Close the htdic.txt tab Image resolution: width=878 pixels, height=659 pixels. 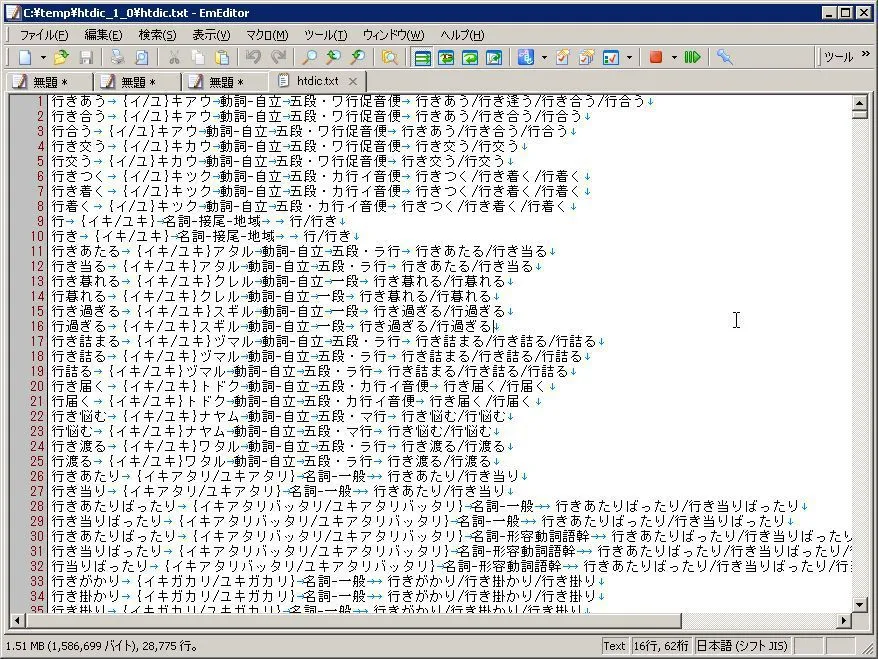pos(353,81)
